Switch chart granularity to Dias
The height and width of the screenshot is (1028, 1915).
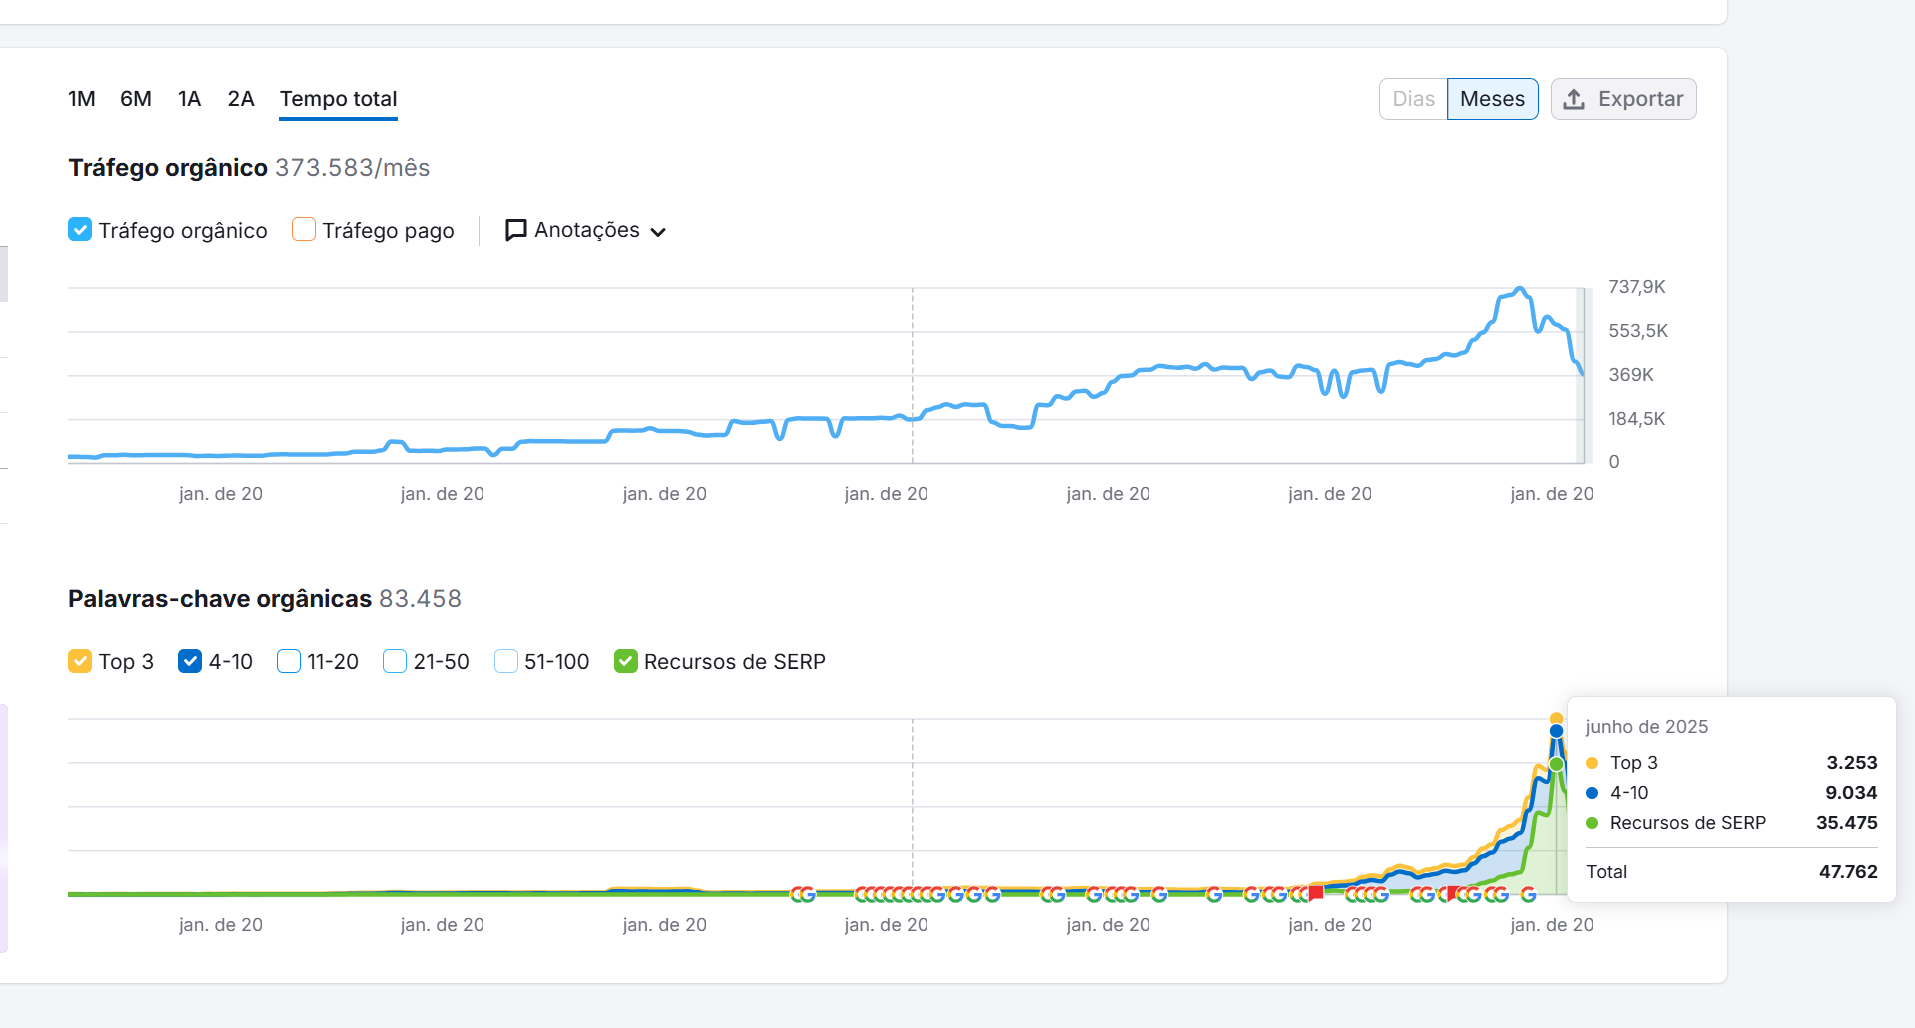1413,99
